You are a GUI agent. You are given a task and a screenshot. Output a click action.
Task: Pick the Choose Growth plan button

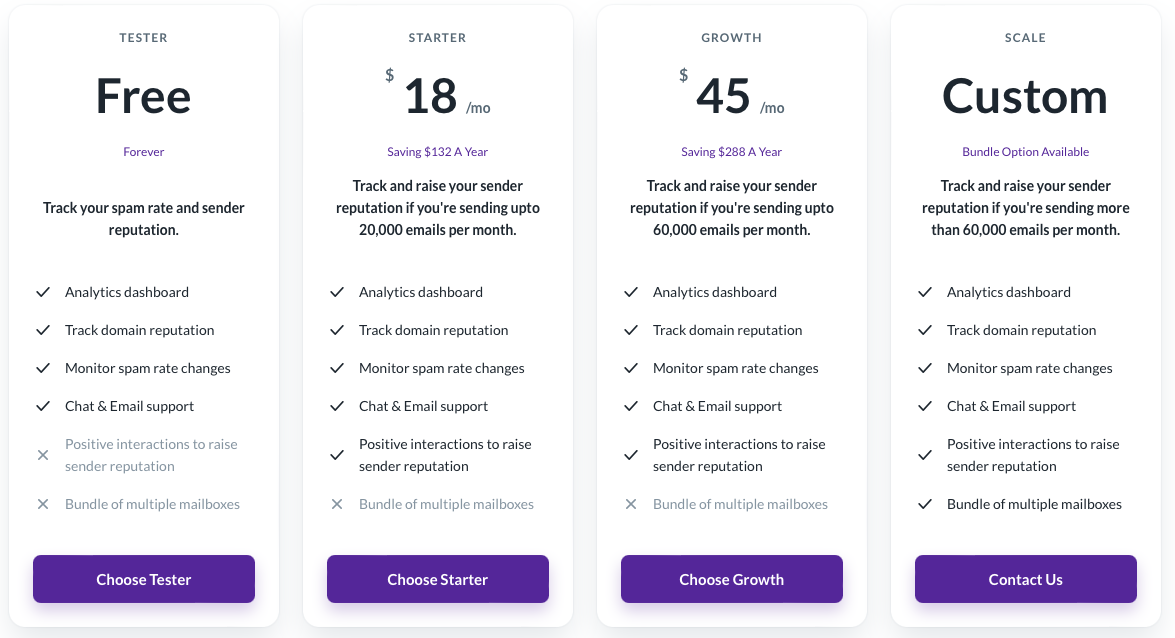point(731,579)
